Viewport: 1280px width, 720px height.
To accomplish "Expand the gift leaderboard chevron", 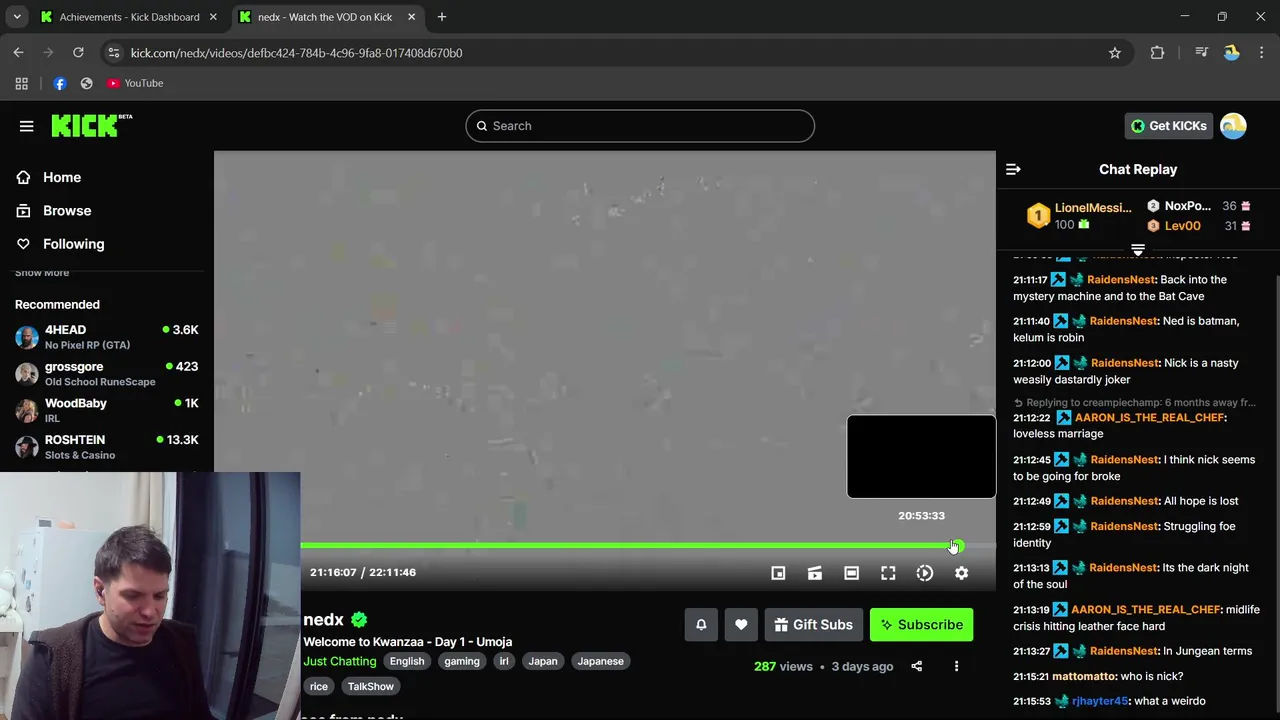I will [1138, 249].
